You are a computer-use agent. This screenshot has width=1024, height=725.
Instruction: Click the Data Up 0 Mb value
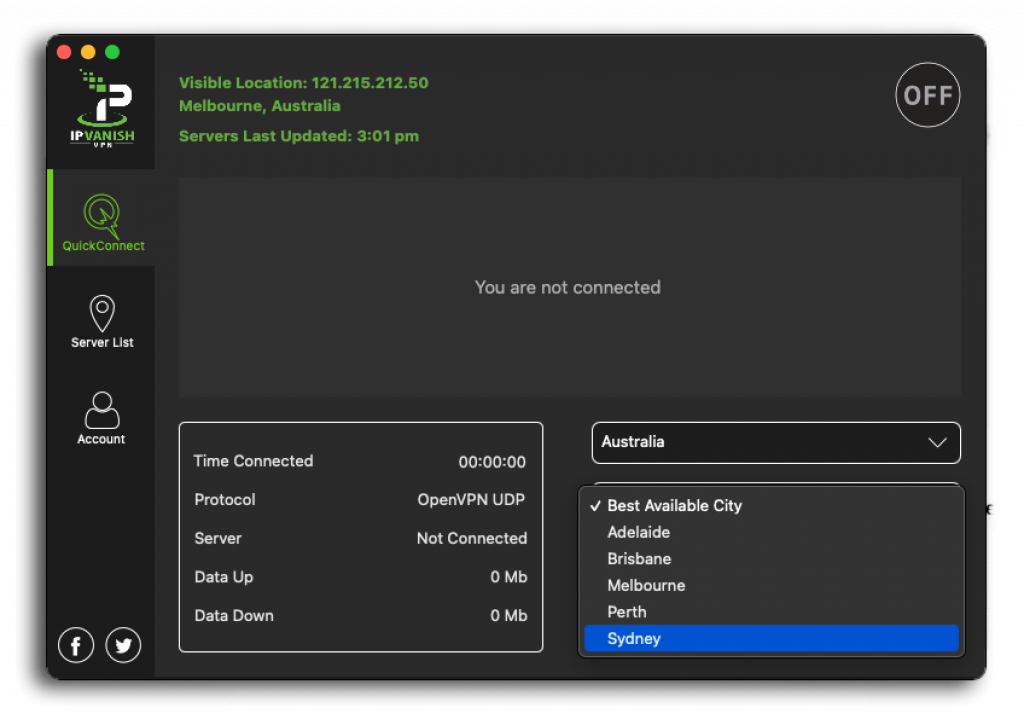click(x=509, y=577)
